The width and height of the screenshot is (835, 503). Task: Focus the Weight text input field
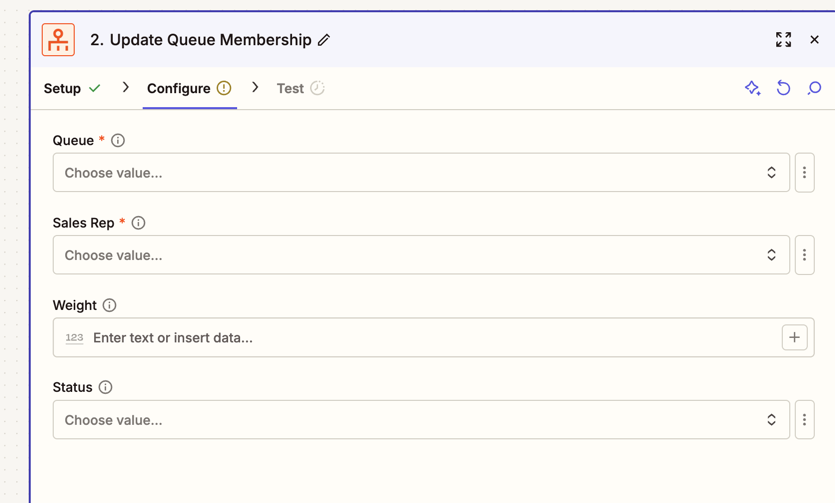click(433, 337)
